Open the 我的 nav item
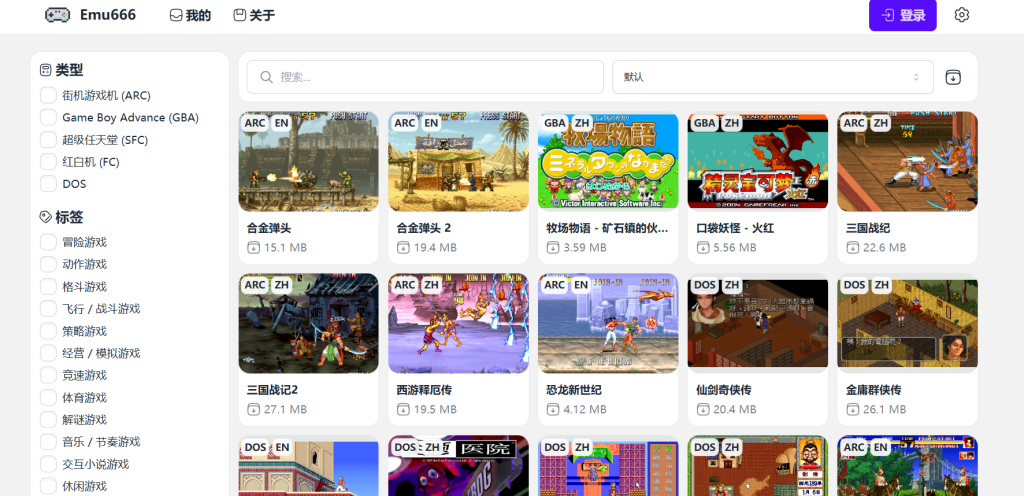Viewport: 1024px width, 496px height. click(x=190, y=15)
